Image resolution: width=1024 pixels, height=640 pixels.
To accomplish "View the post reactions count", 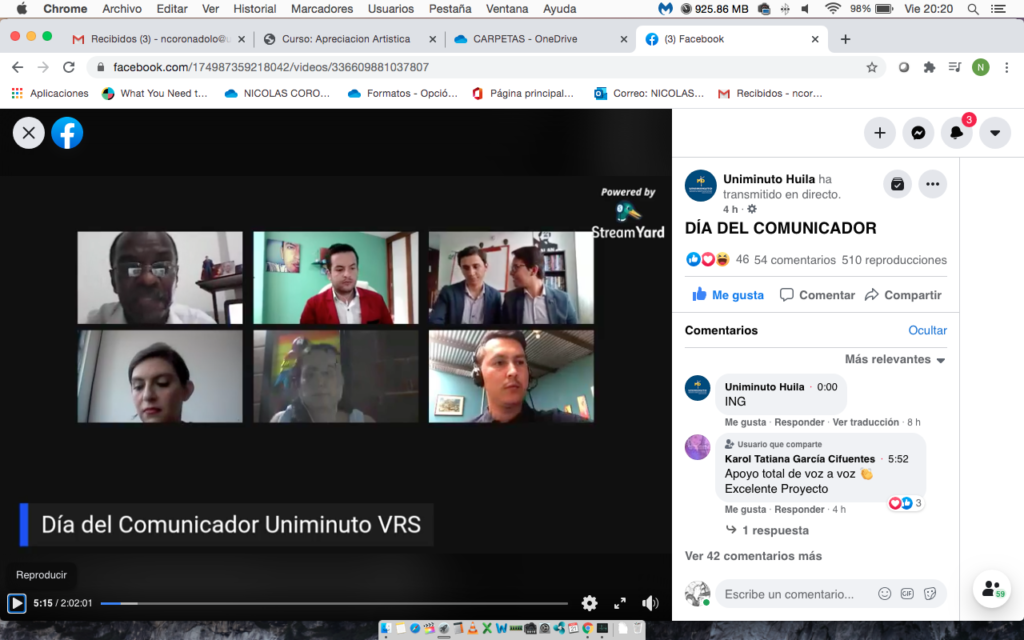I will point(743,259).
